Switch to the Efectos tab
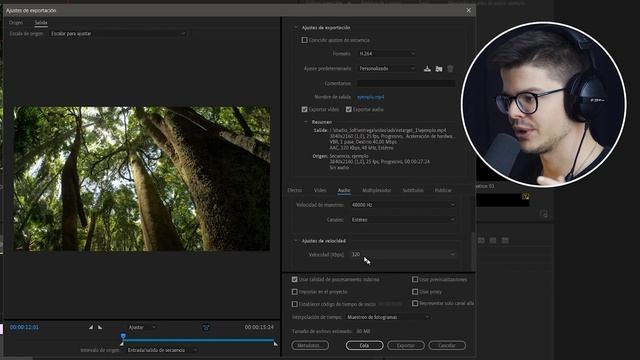Viewport: 640px width, 360px height. 295,190
